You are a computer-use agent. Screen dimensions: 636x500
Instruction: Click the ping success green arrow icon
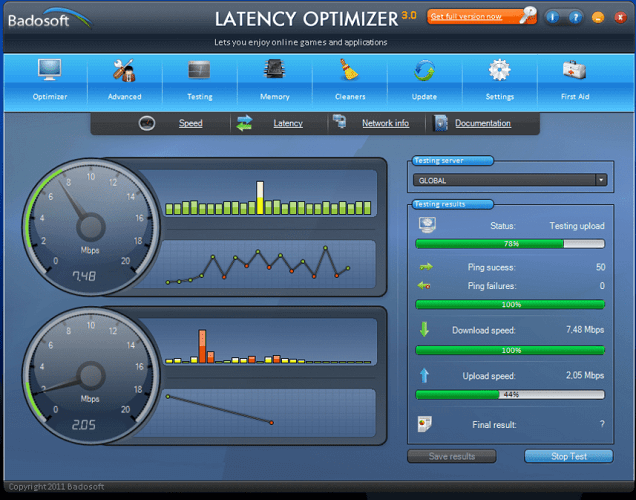point(426,267)
